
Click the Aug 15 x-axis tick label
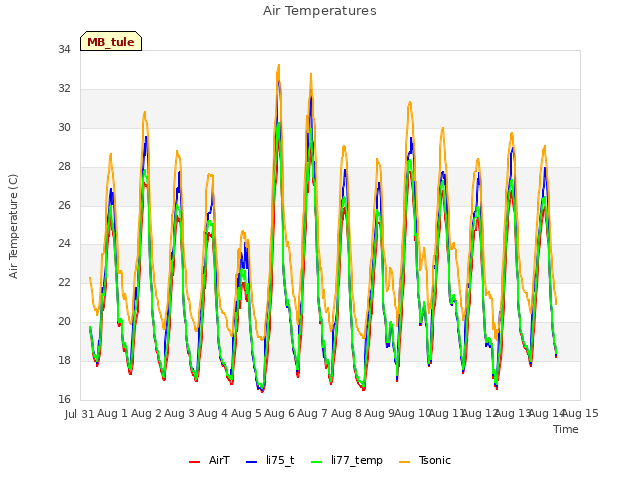click(x=580, y=413)
